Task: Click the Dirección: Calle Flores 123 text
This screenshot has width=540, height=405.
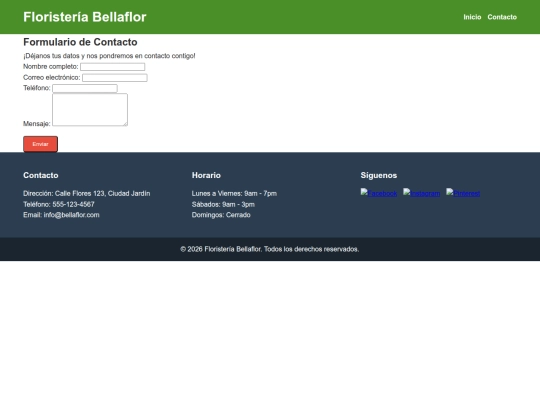Action: pos(87,194)
